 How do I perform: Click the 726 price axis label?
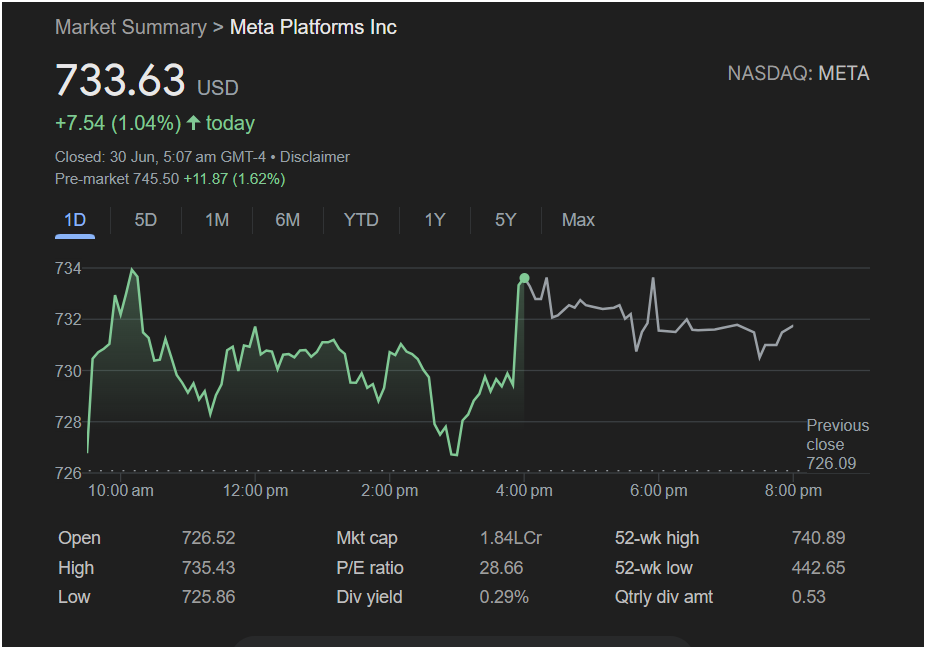pyautogui.click(x=68, y=473)
